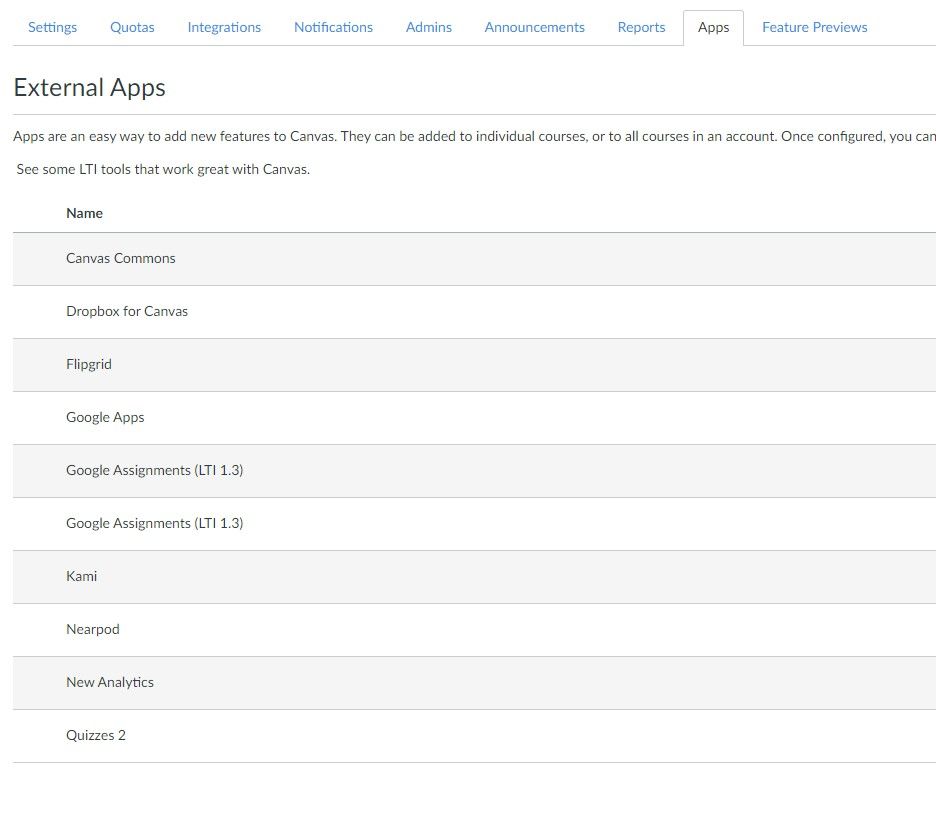Select the Quizzes 2 app row
The image size is (936, 815).
[x=96, y=735]
